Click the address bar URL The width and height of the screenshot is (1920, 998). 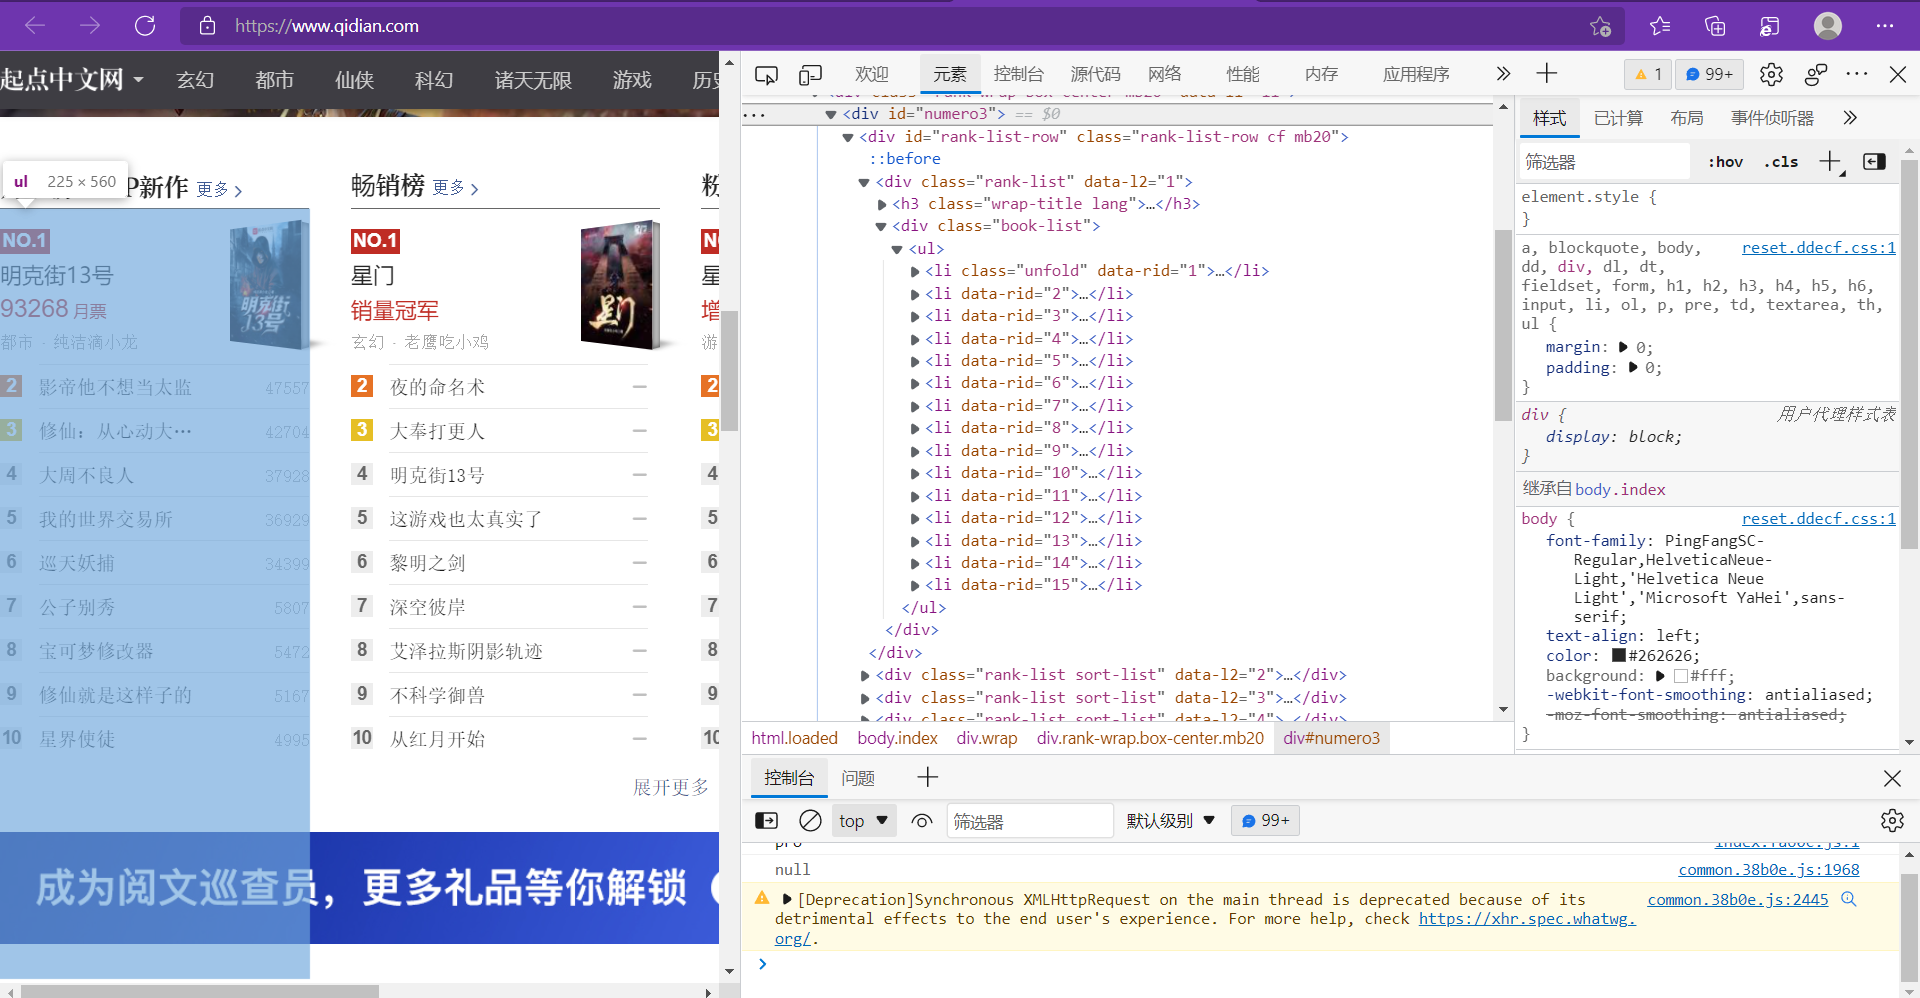click(x=327, y=26)
